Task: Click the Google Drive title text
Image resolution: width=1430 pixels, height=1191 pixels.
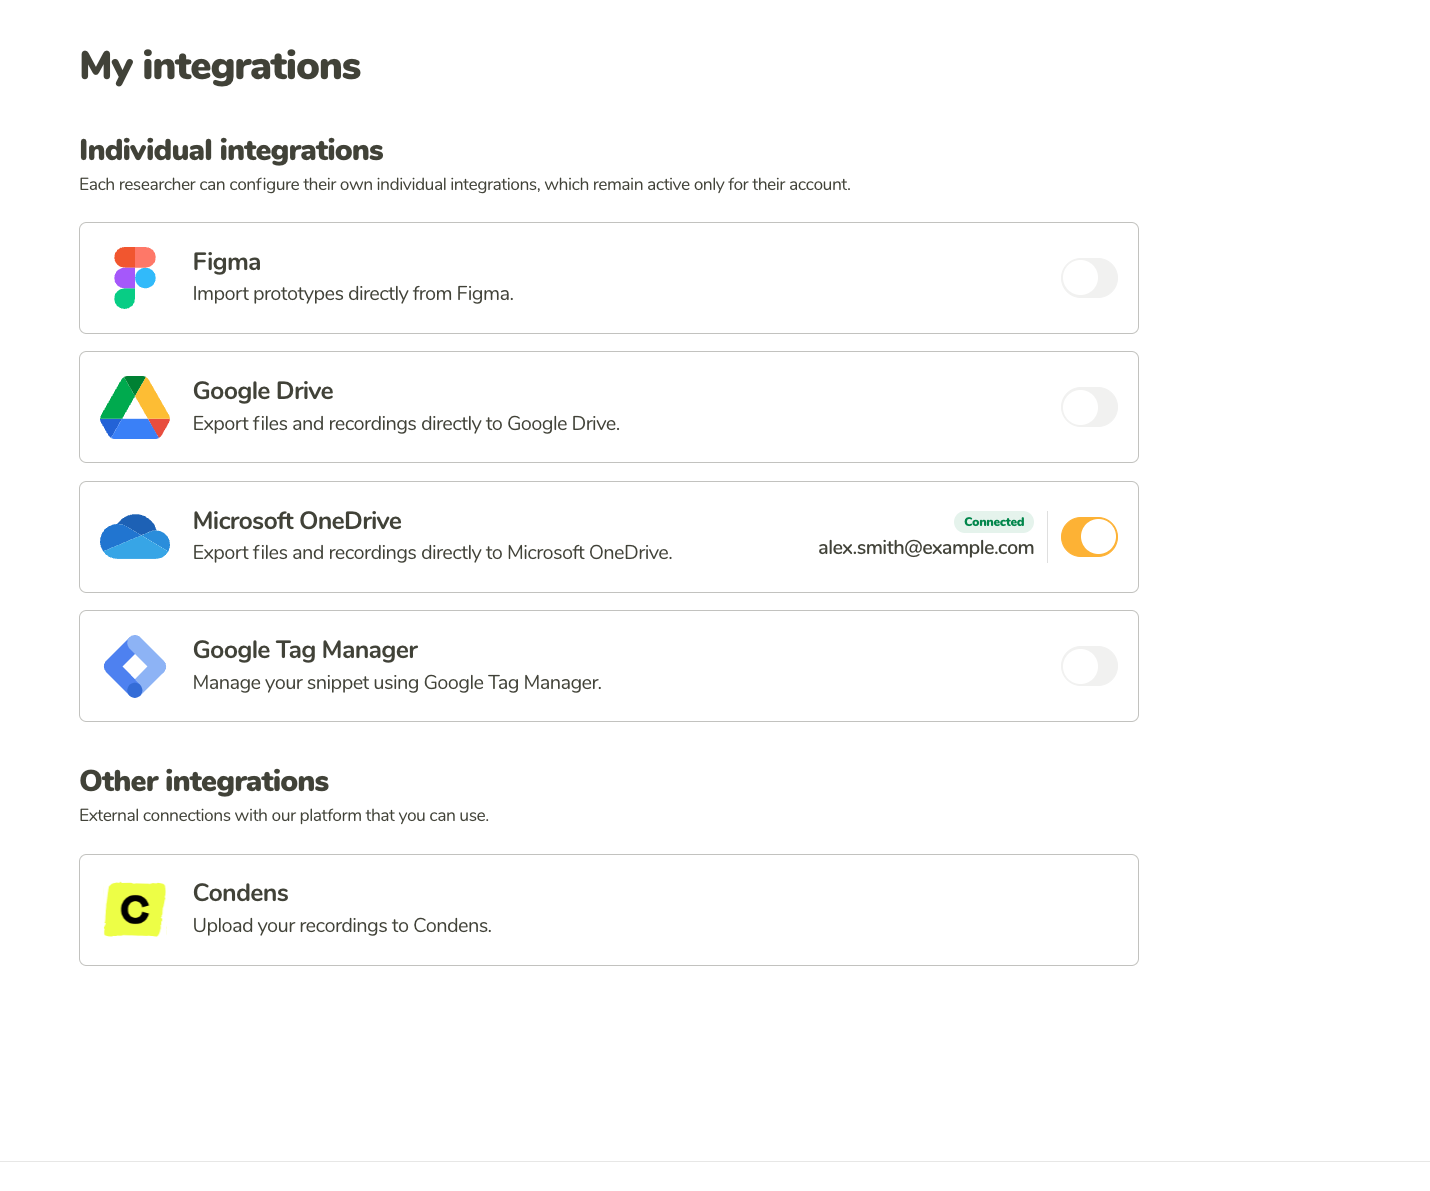Action: pos(263,391)
